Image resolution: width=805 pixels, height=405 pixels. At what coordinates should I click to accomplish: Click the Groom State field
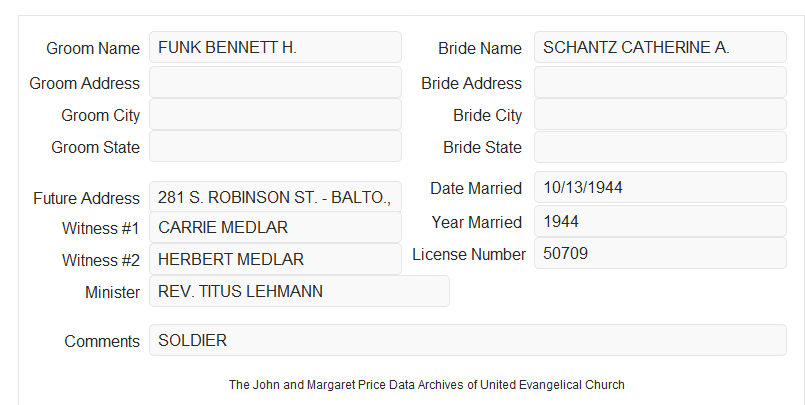pyautogui.click(x=275, y=146)
